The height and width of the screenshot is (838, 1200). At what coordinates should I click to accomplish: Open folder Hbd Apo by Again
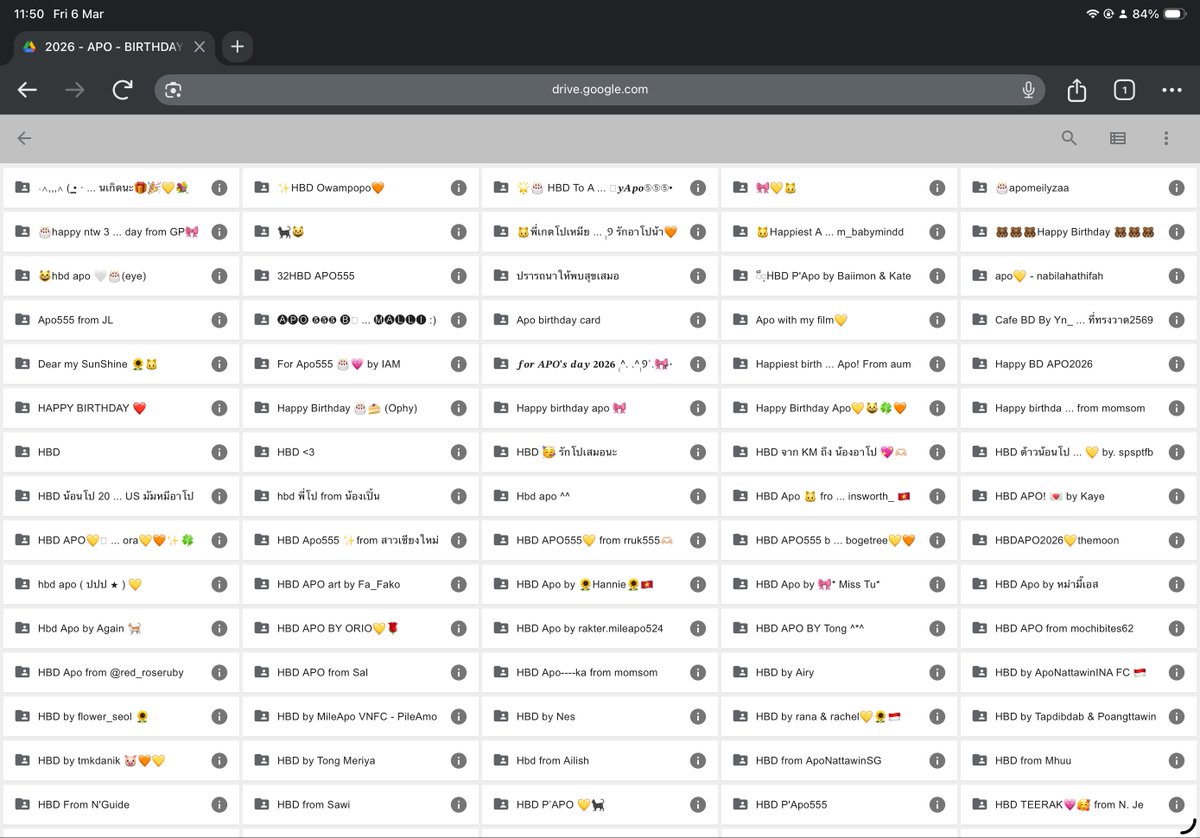[x=121, y=628]
